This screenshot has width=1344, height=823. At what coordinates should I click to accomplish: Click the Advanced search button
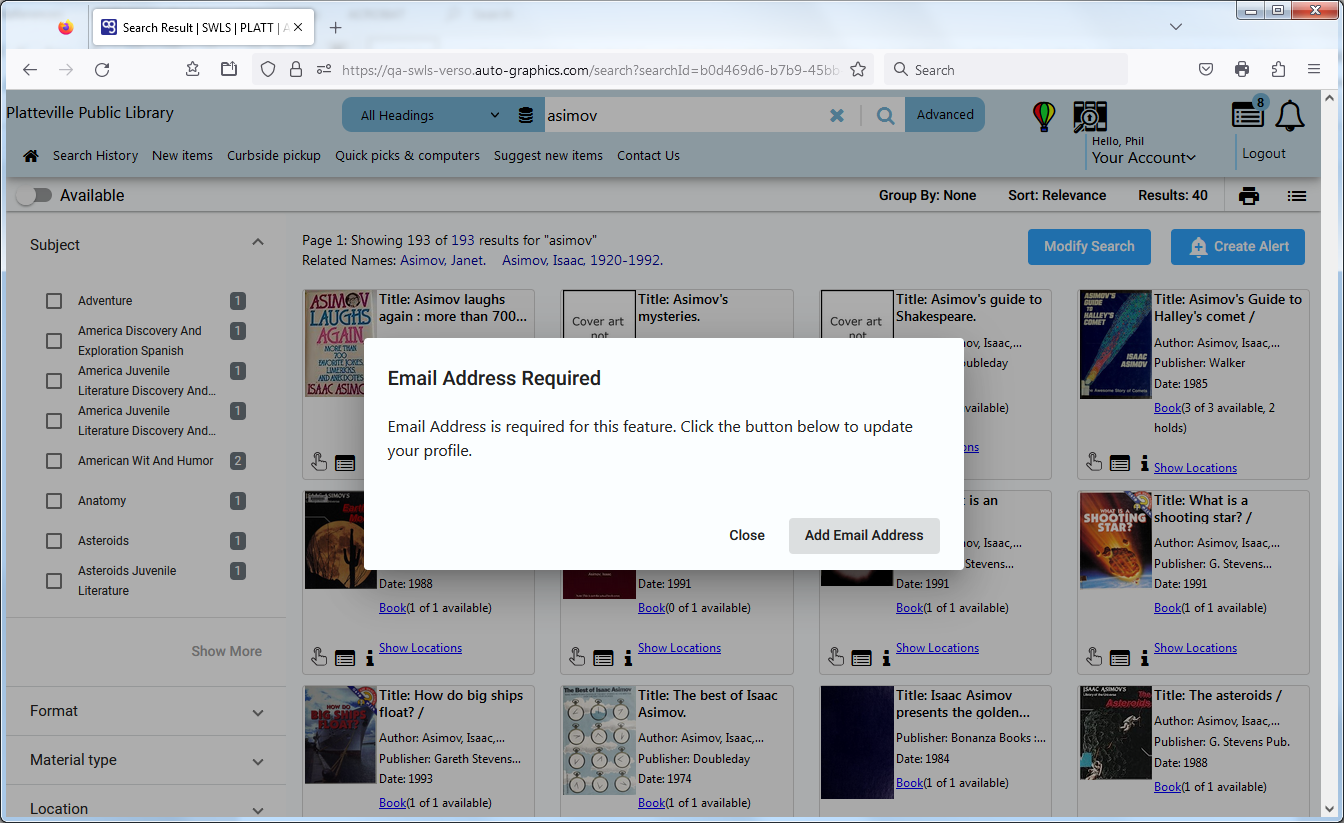pyautogui.click(x=945, y=115)
